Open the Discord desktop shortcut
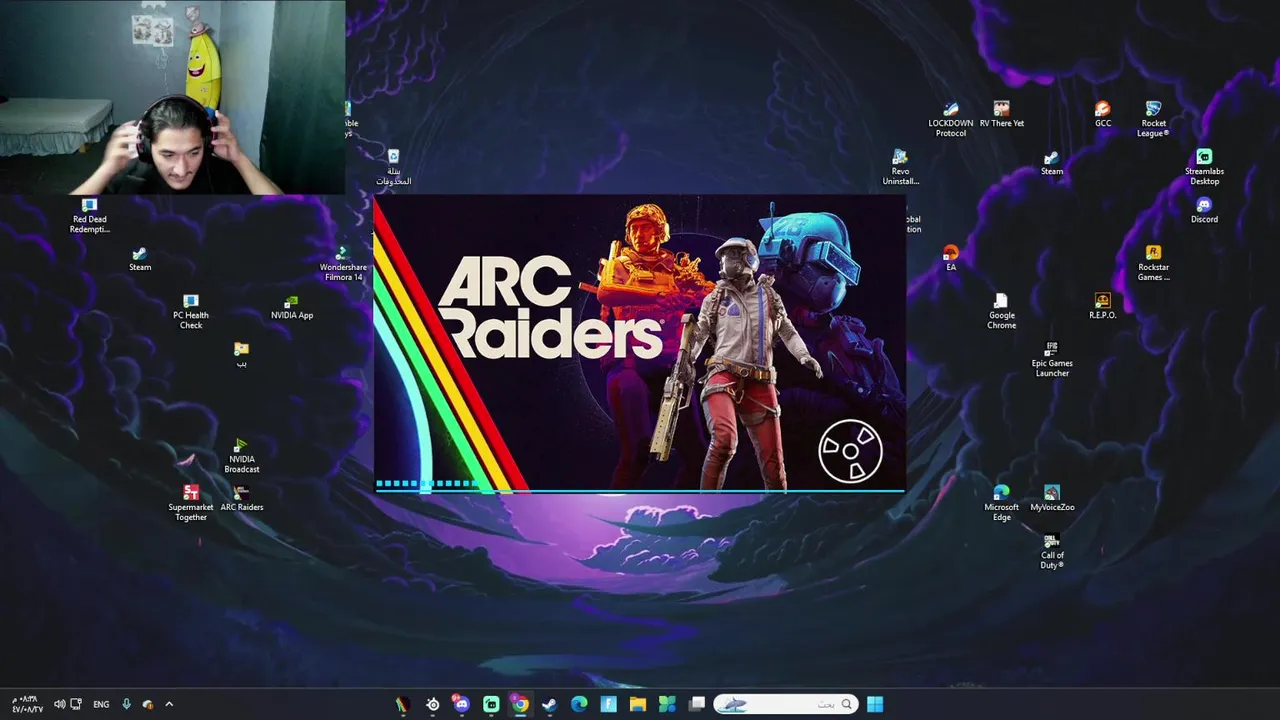1280x720 pixels. click(x=1204, y=211)
